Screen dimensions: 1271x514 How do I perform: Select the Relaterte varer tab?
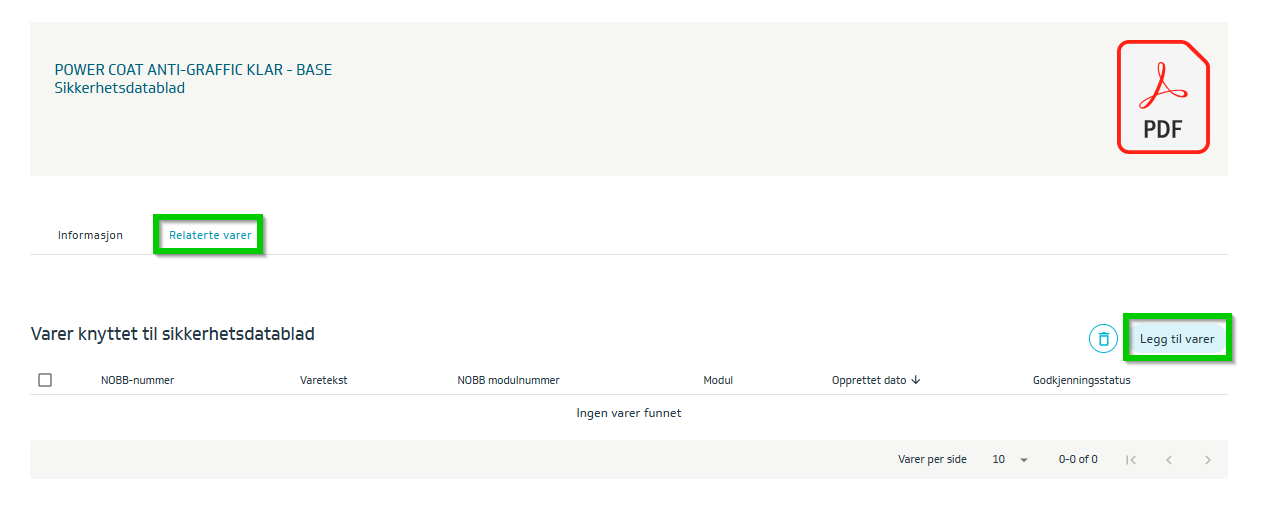210,236
